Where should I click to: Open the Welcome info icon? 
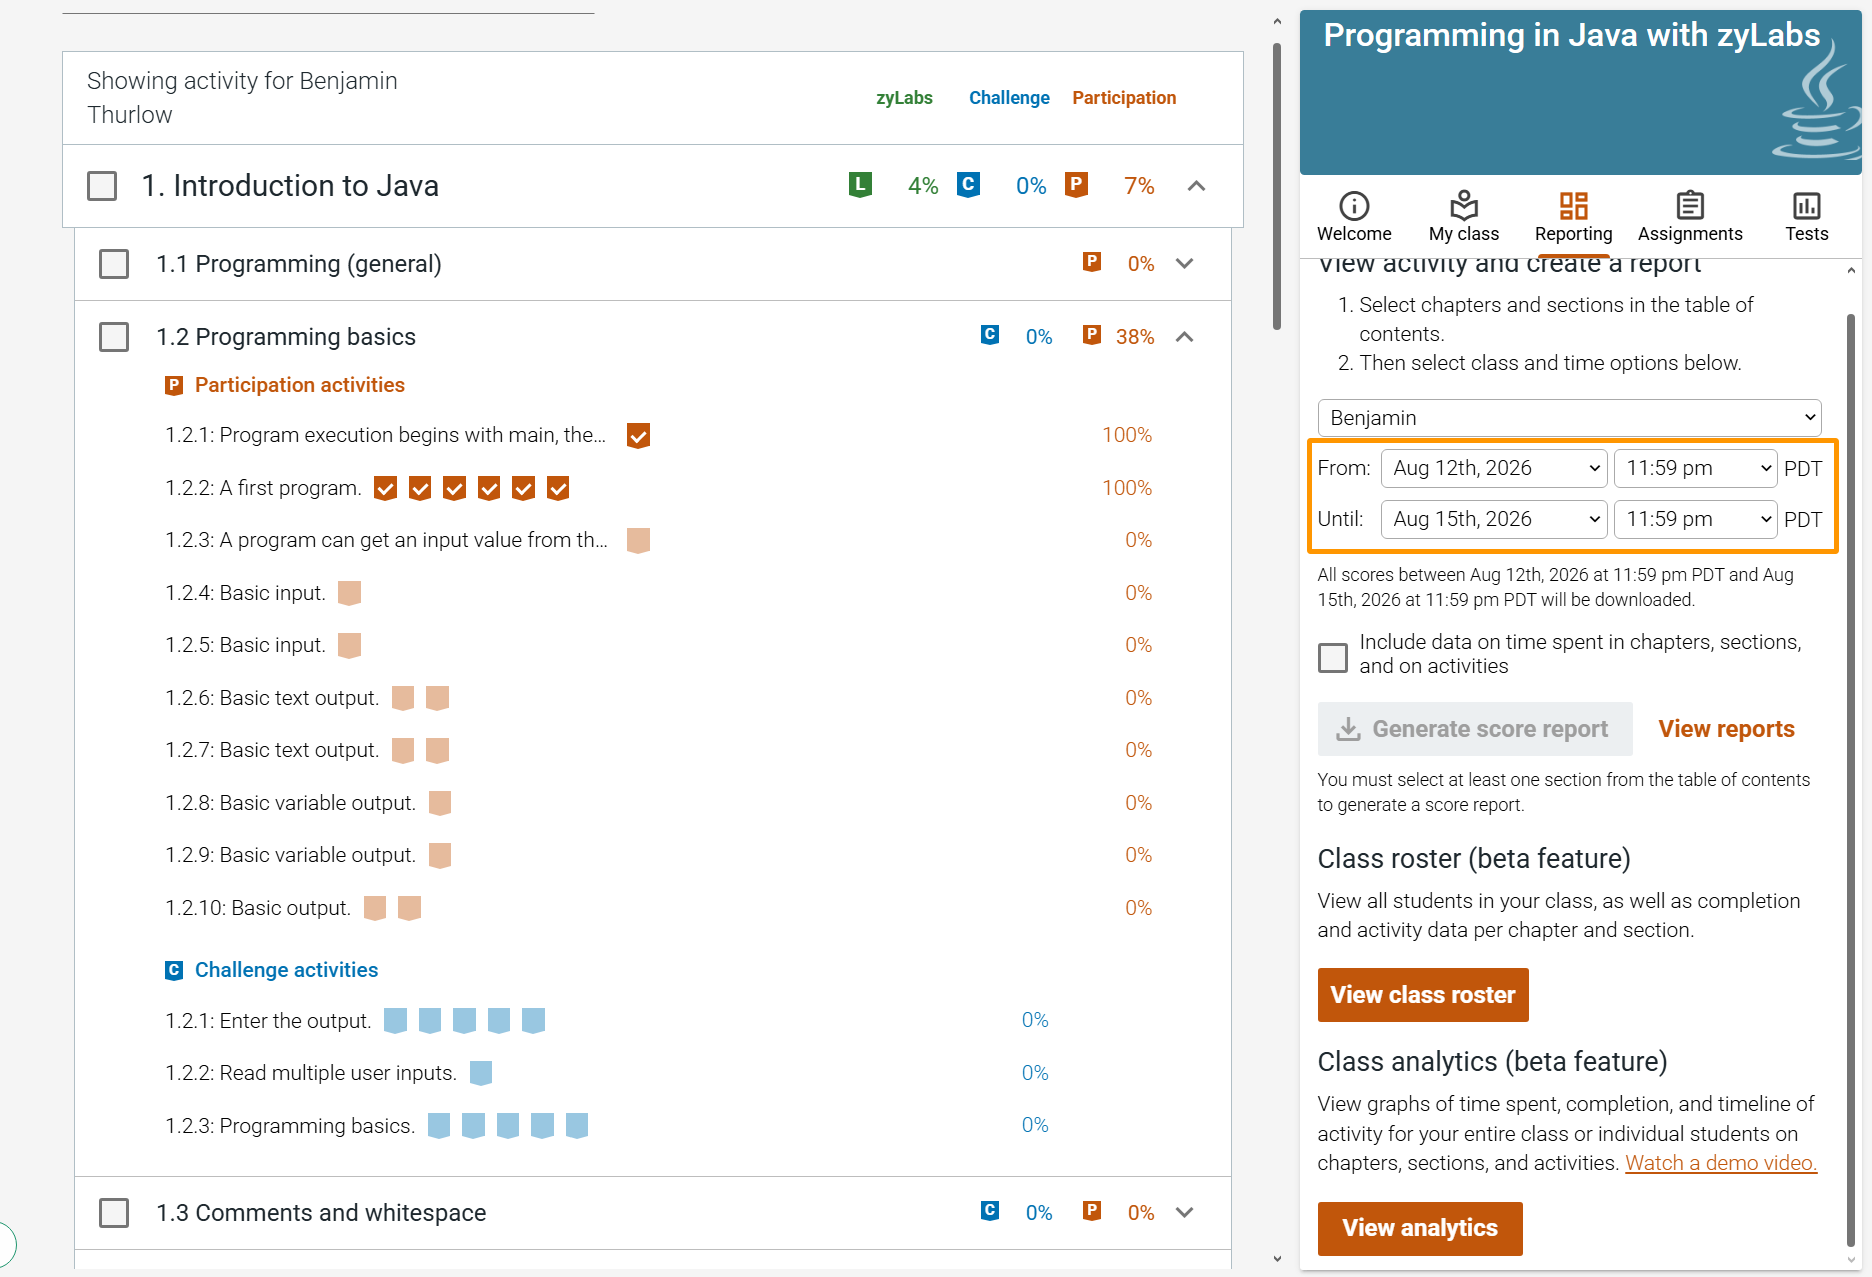click(x=1354, y=206)
